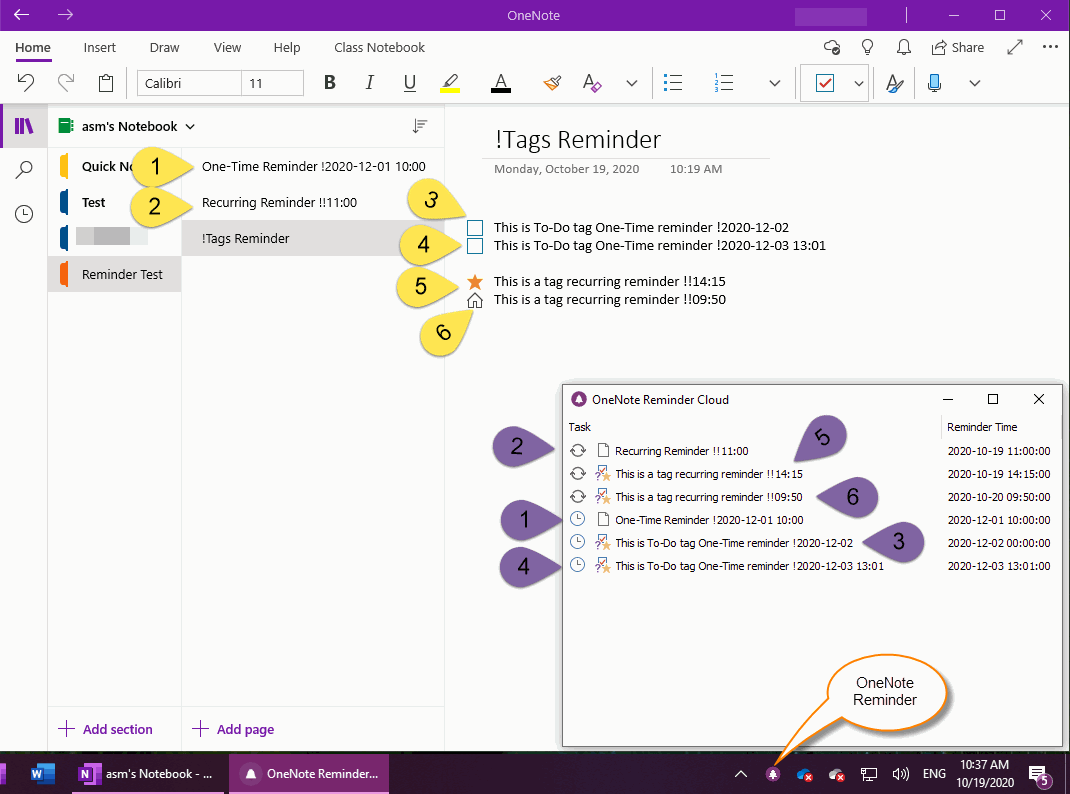Click the font name box Calibri

[189, 83]
